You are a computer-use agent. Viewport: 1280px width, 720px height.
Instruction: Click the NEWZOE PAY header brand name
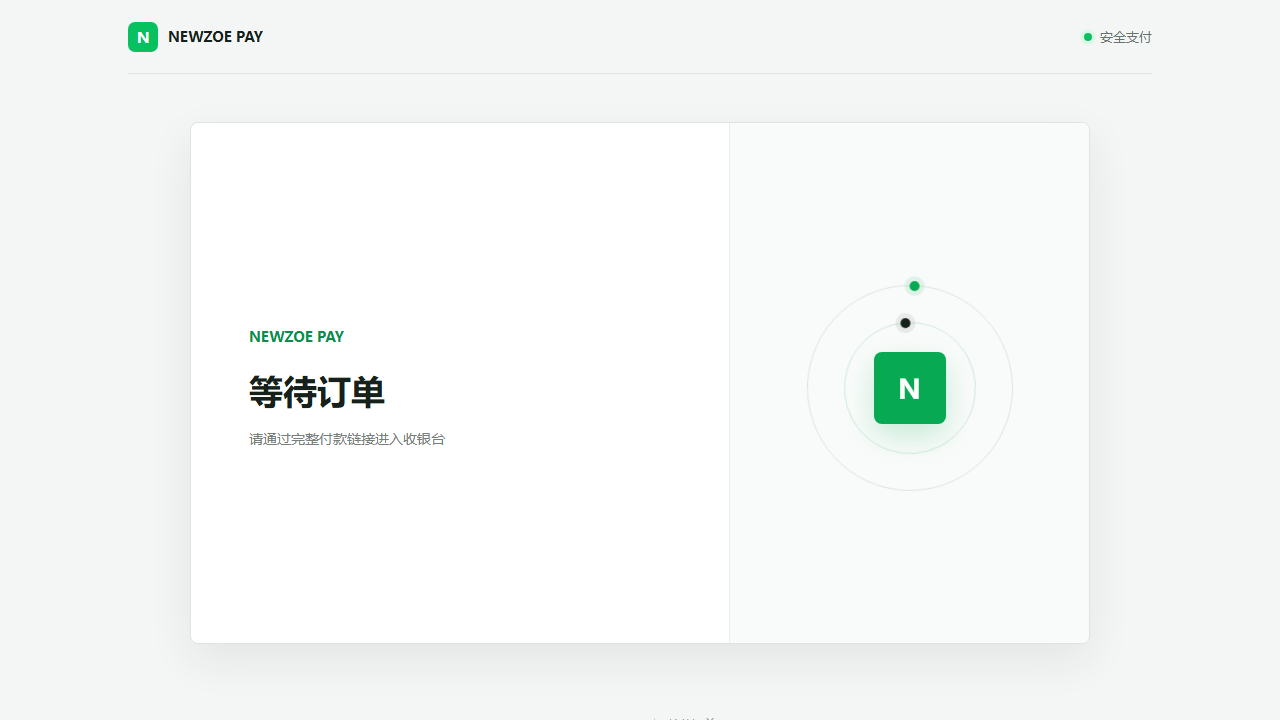(x=215, y=37)
